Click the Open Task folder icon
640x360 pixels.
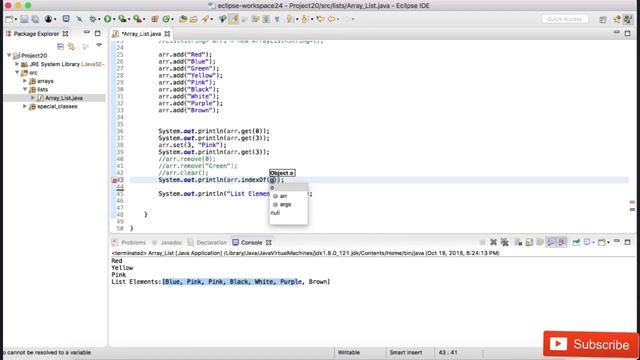pyautogui.click(x=193, y=19)
